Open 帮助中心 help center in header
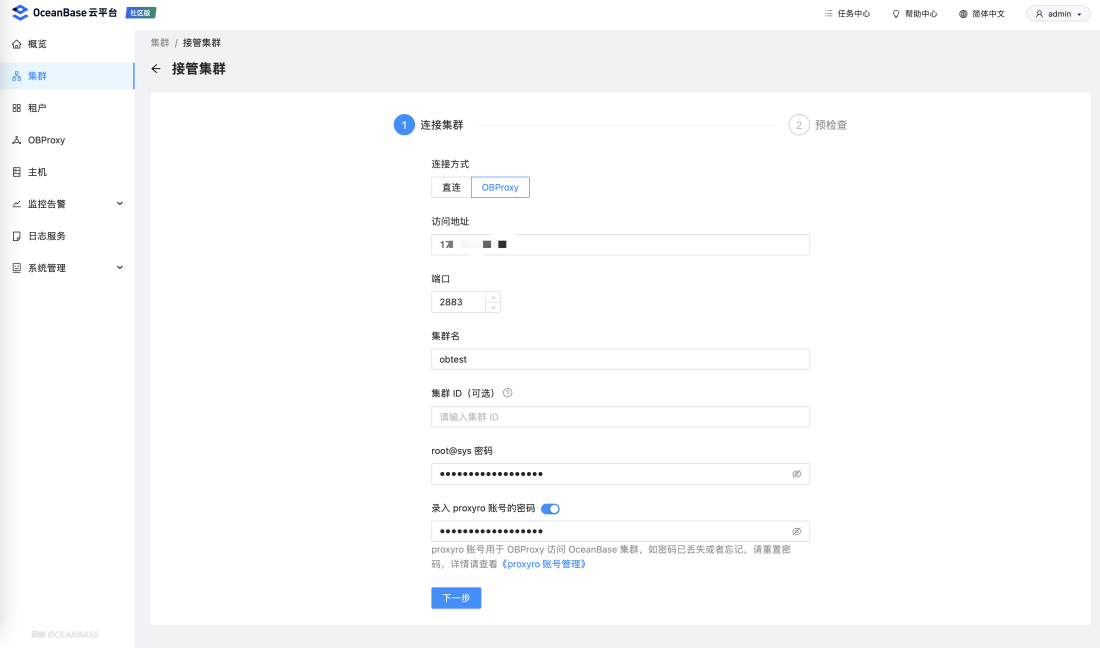Screen dimensions: 1100x648 (x=914, y=13)
